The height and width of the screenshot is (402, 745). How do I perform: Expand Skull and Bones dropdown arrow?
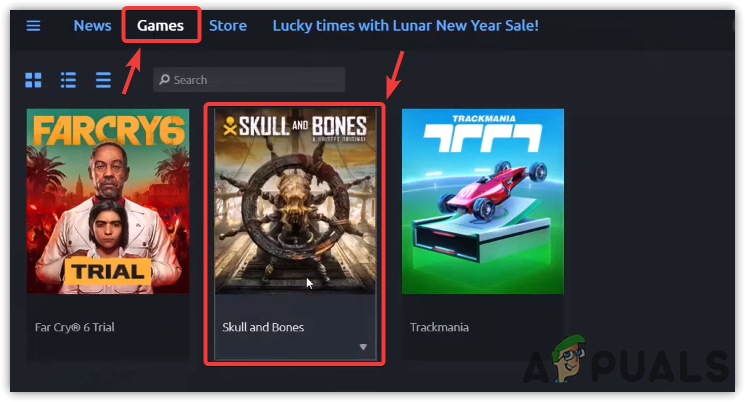coord(363,347)
